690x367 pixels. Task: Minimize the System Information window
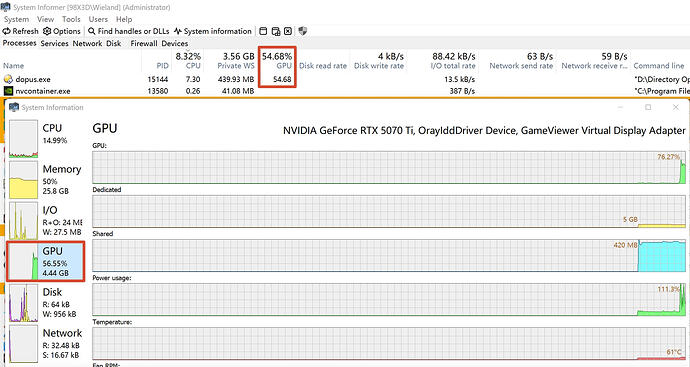click(620, 107)
